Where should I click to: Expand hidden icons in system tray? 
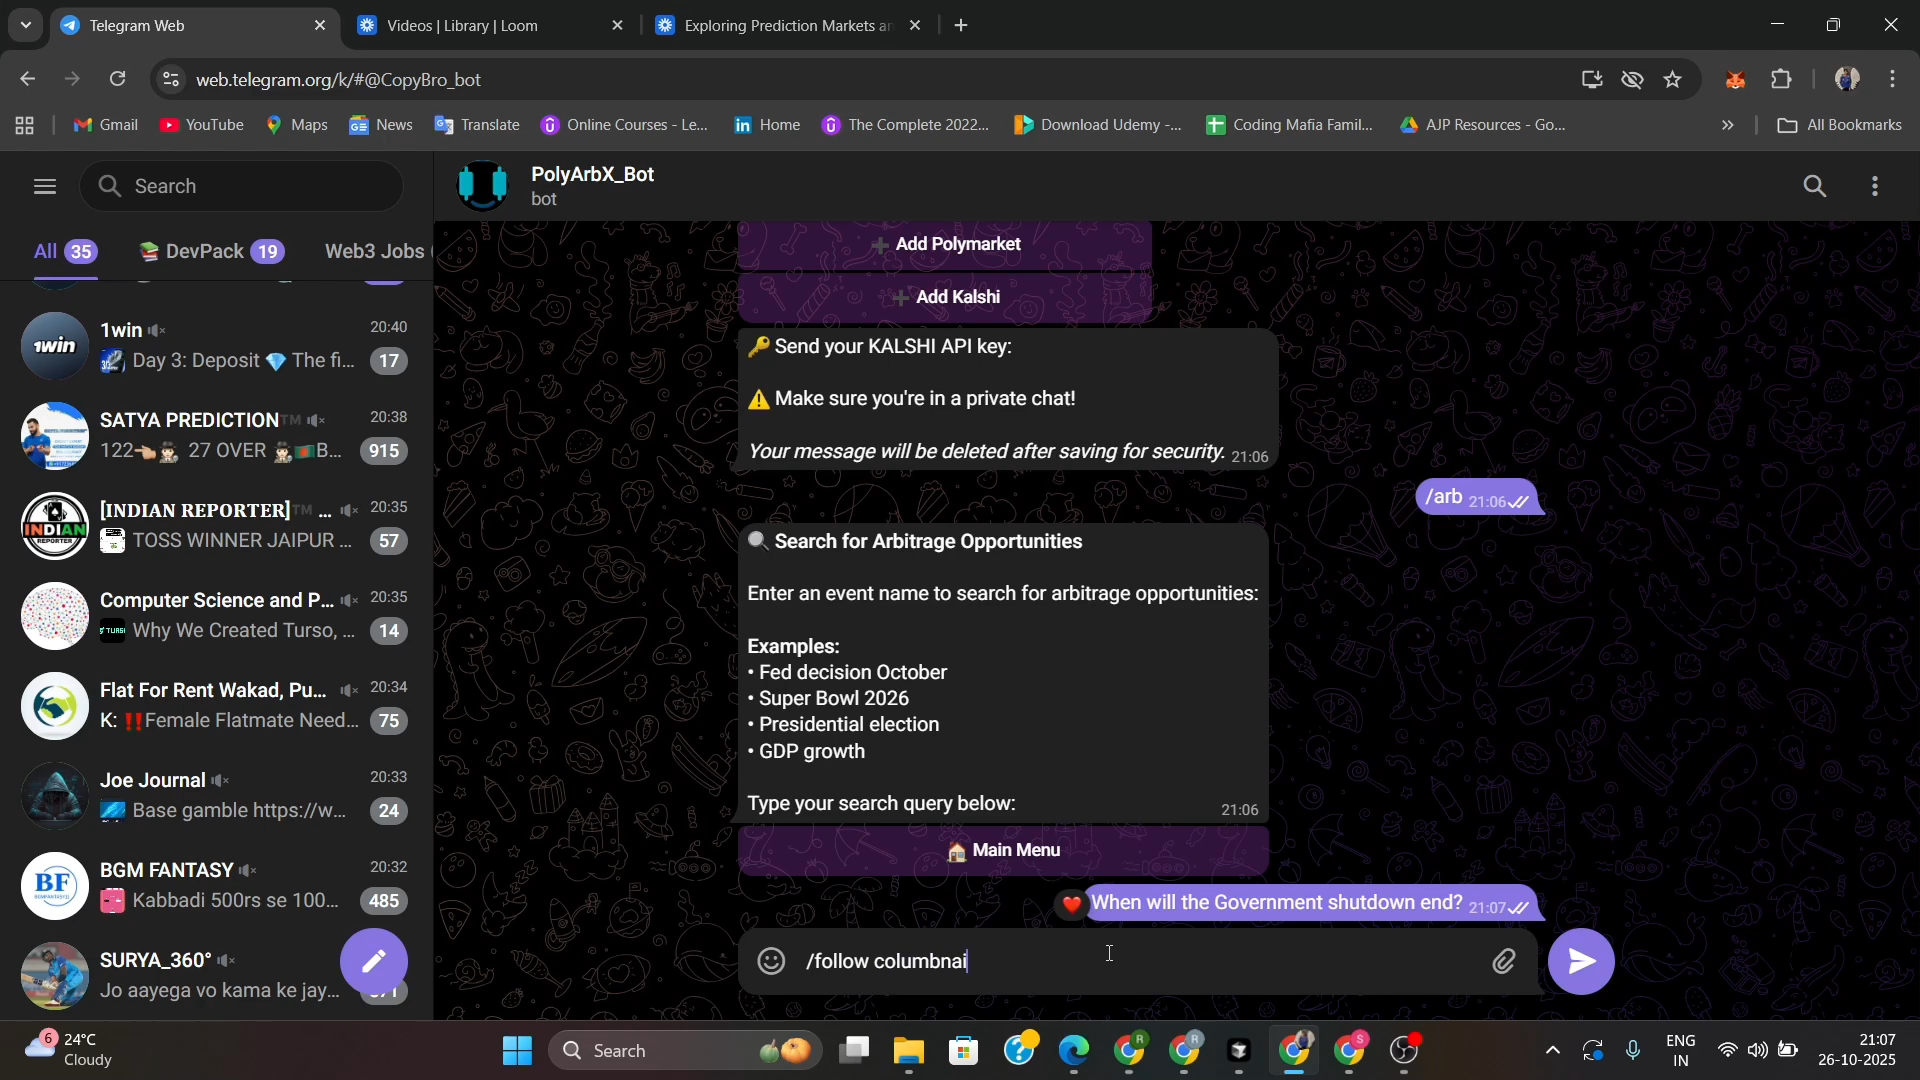(1551, 1050)
